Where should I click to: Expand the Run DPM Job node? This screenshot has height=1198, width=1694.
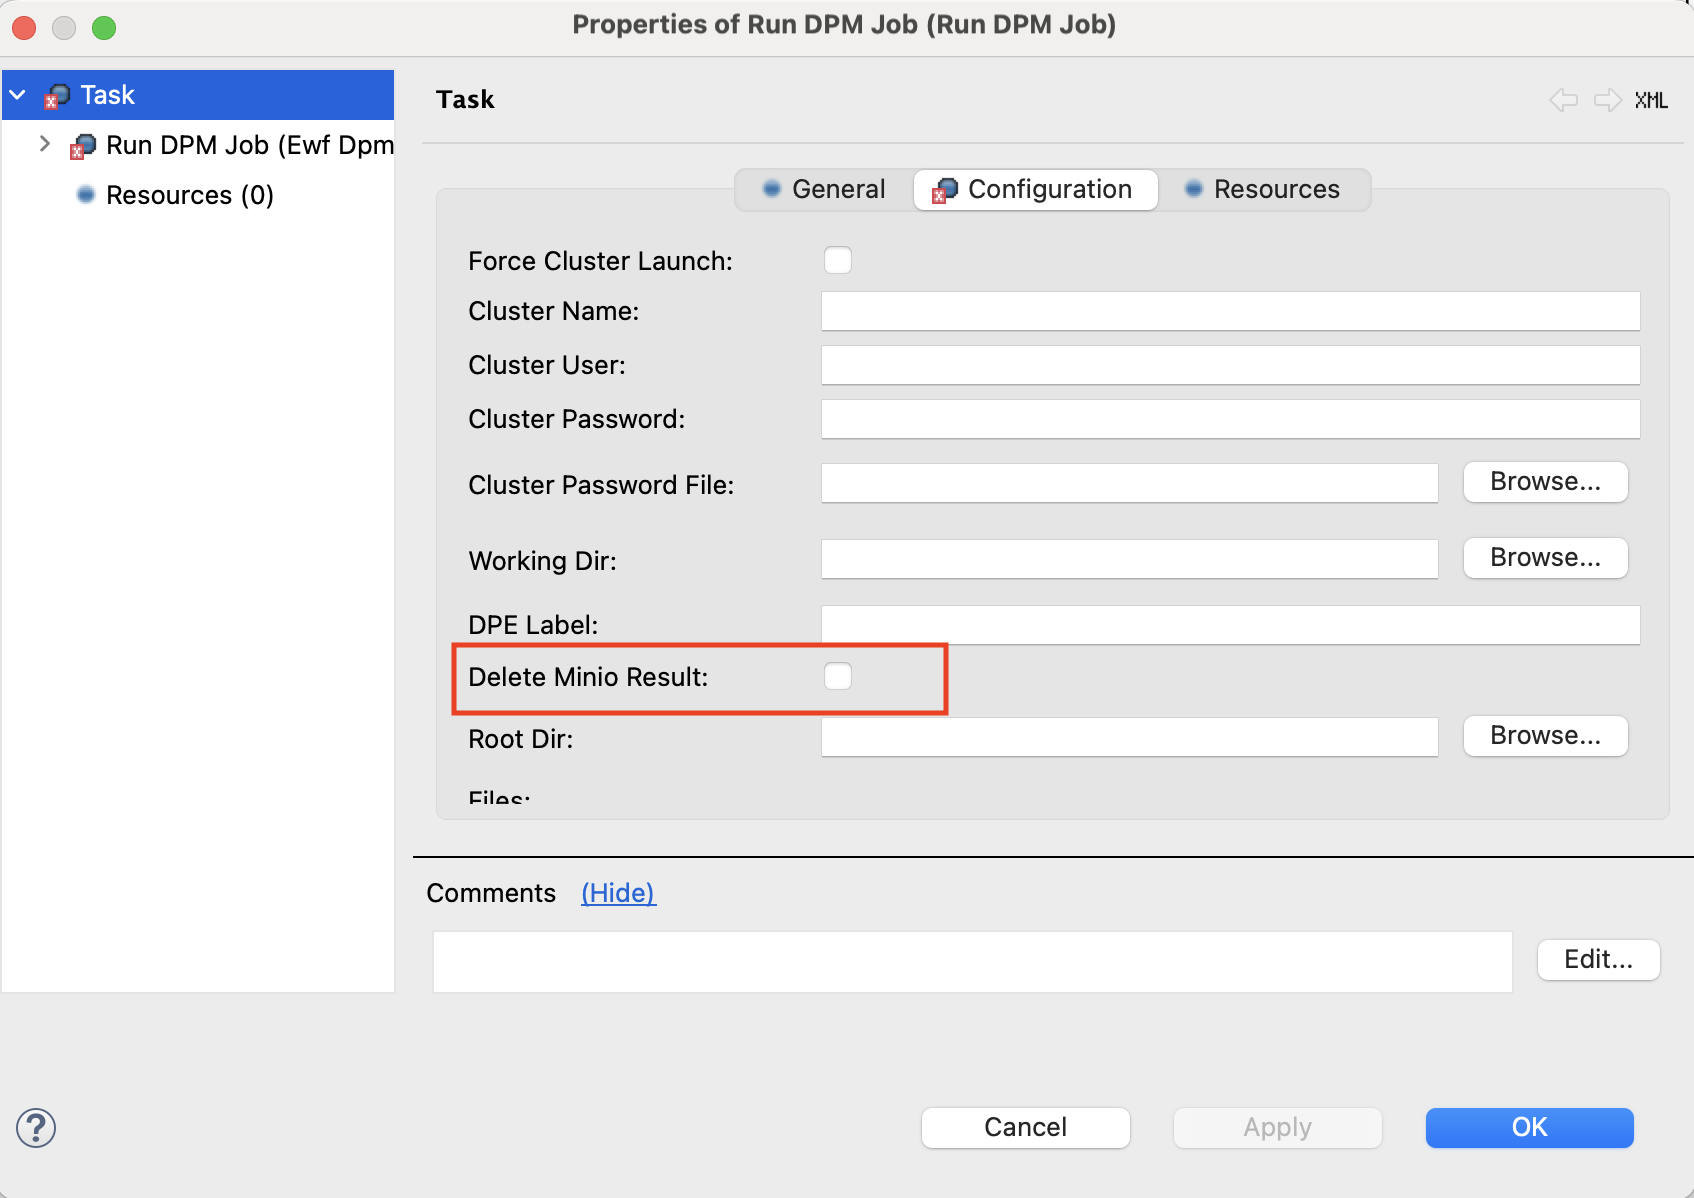44,144
